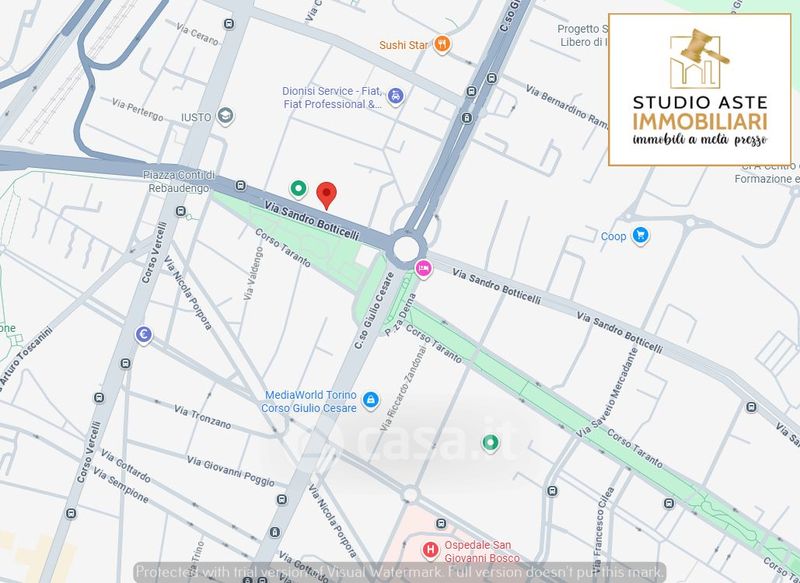Click the Ospedale San Giovanni Bosco label
The image size is (800, 583).
tap(482, 550)
